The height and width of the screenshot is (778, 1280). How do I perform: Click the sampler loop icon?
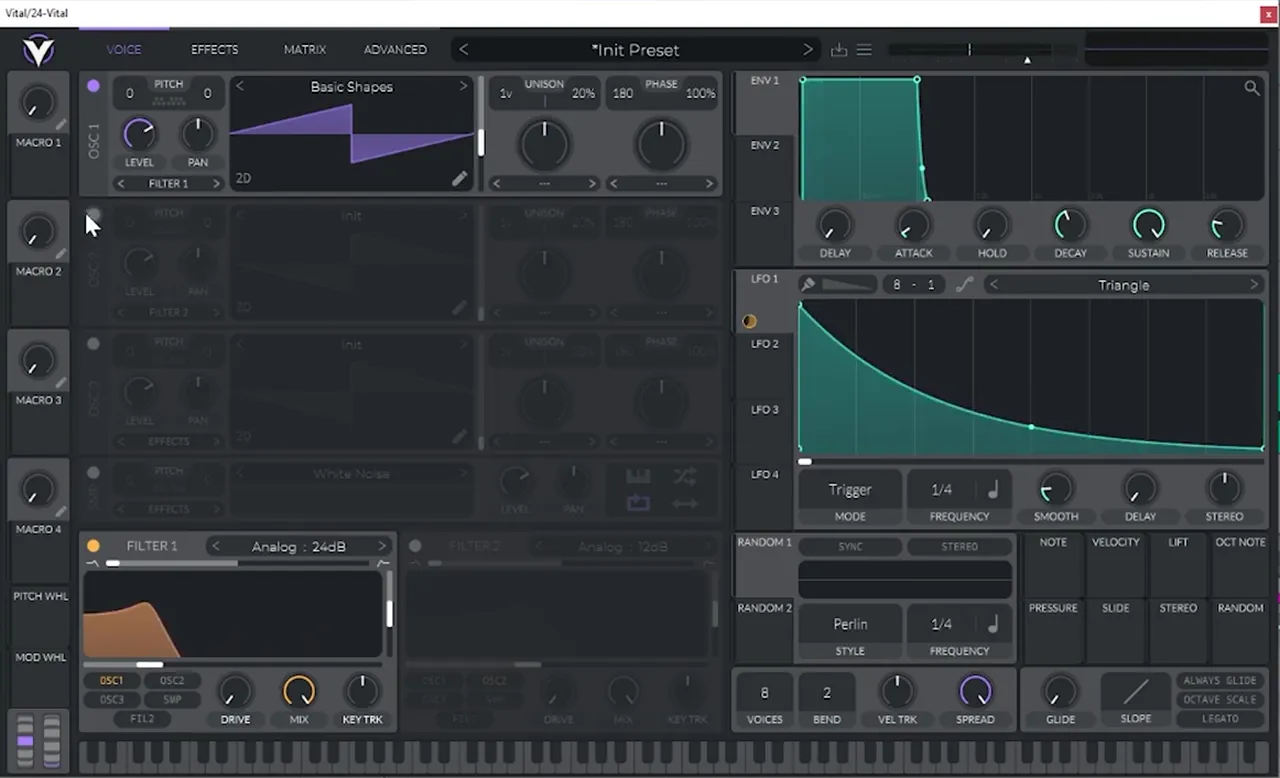pyautogui.click(x=638, y=503)
